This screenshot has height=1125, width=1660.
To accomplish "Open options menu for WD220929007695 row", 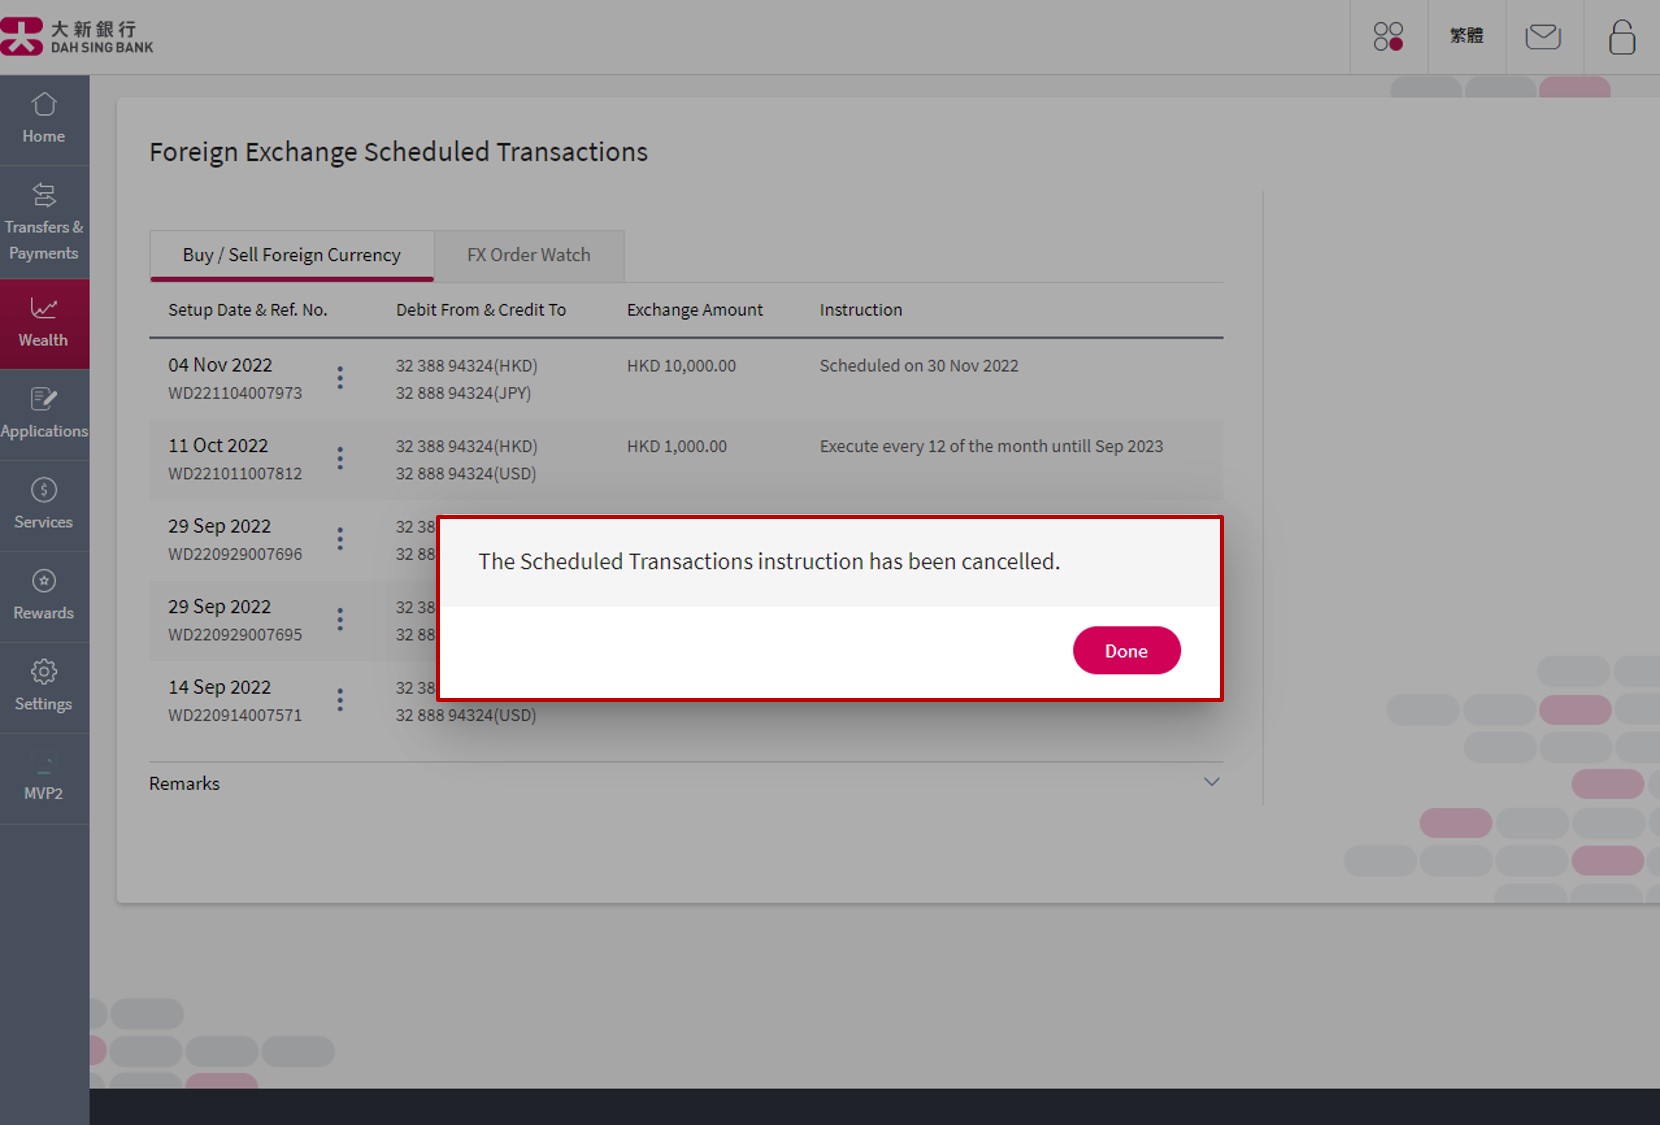I will pos(340,619).
